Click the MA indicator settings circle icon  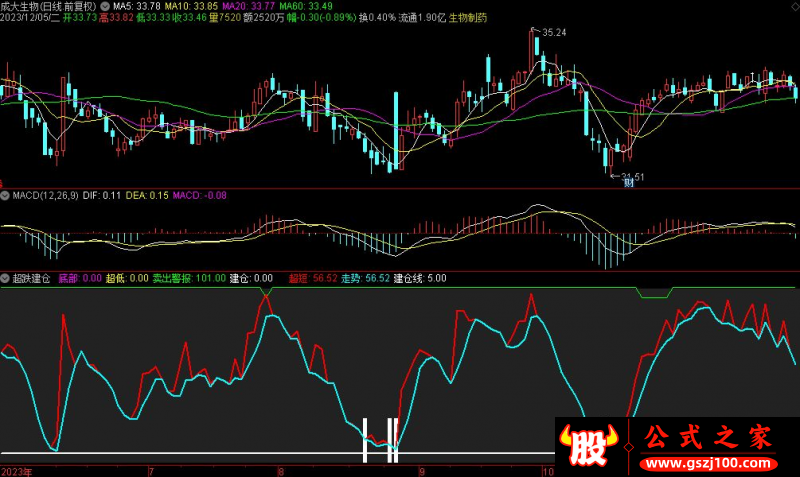(106, 6)
